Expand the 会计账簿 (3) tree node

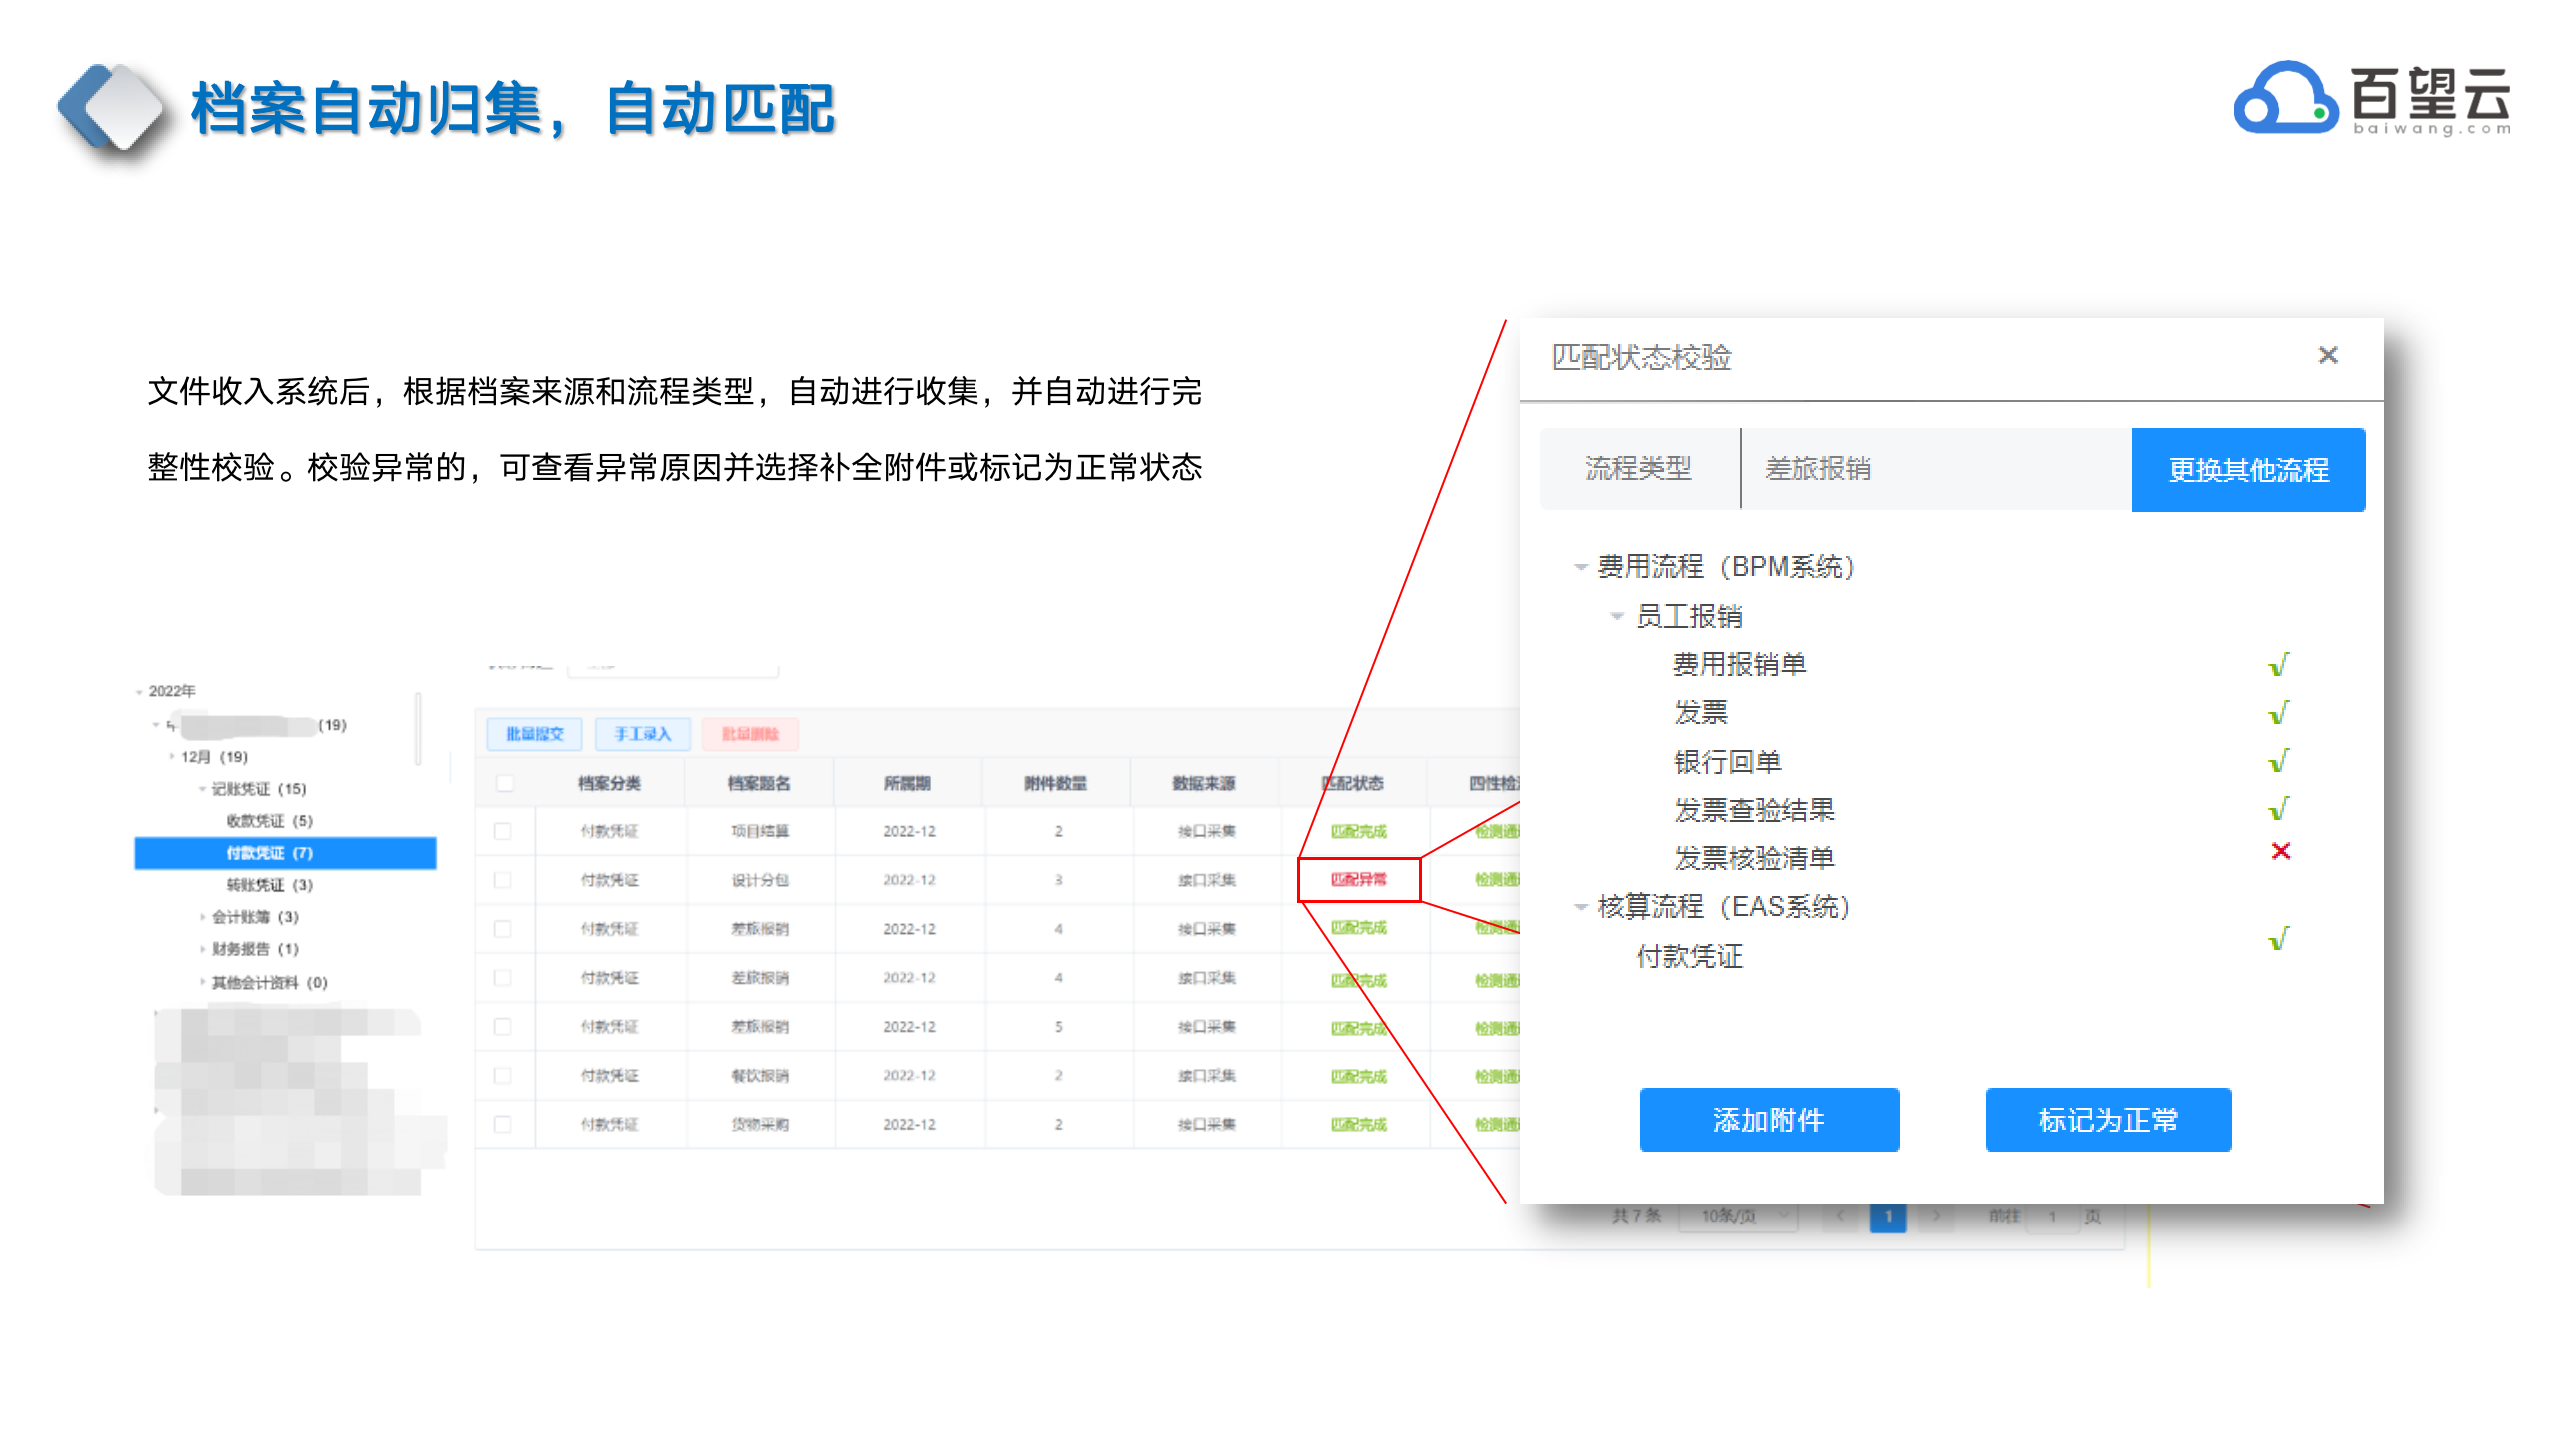pyautogui.click(x=202, y=917)
